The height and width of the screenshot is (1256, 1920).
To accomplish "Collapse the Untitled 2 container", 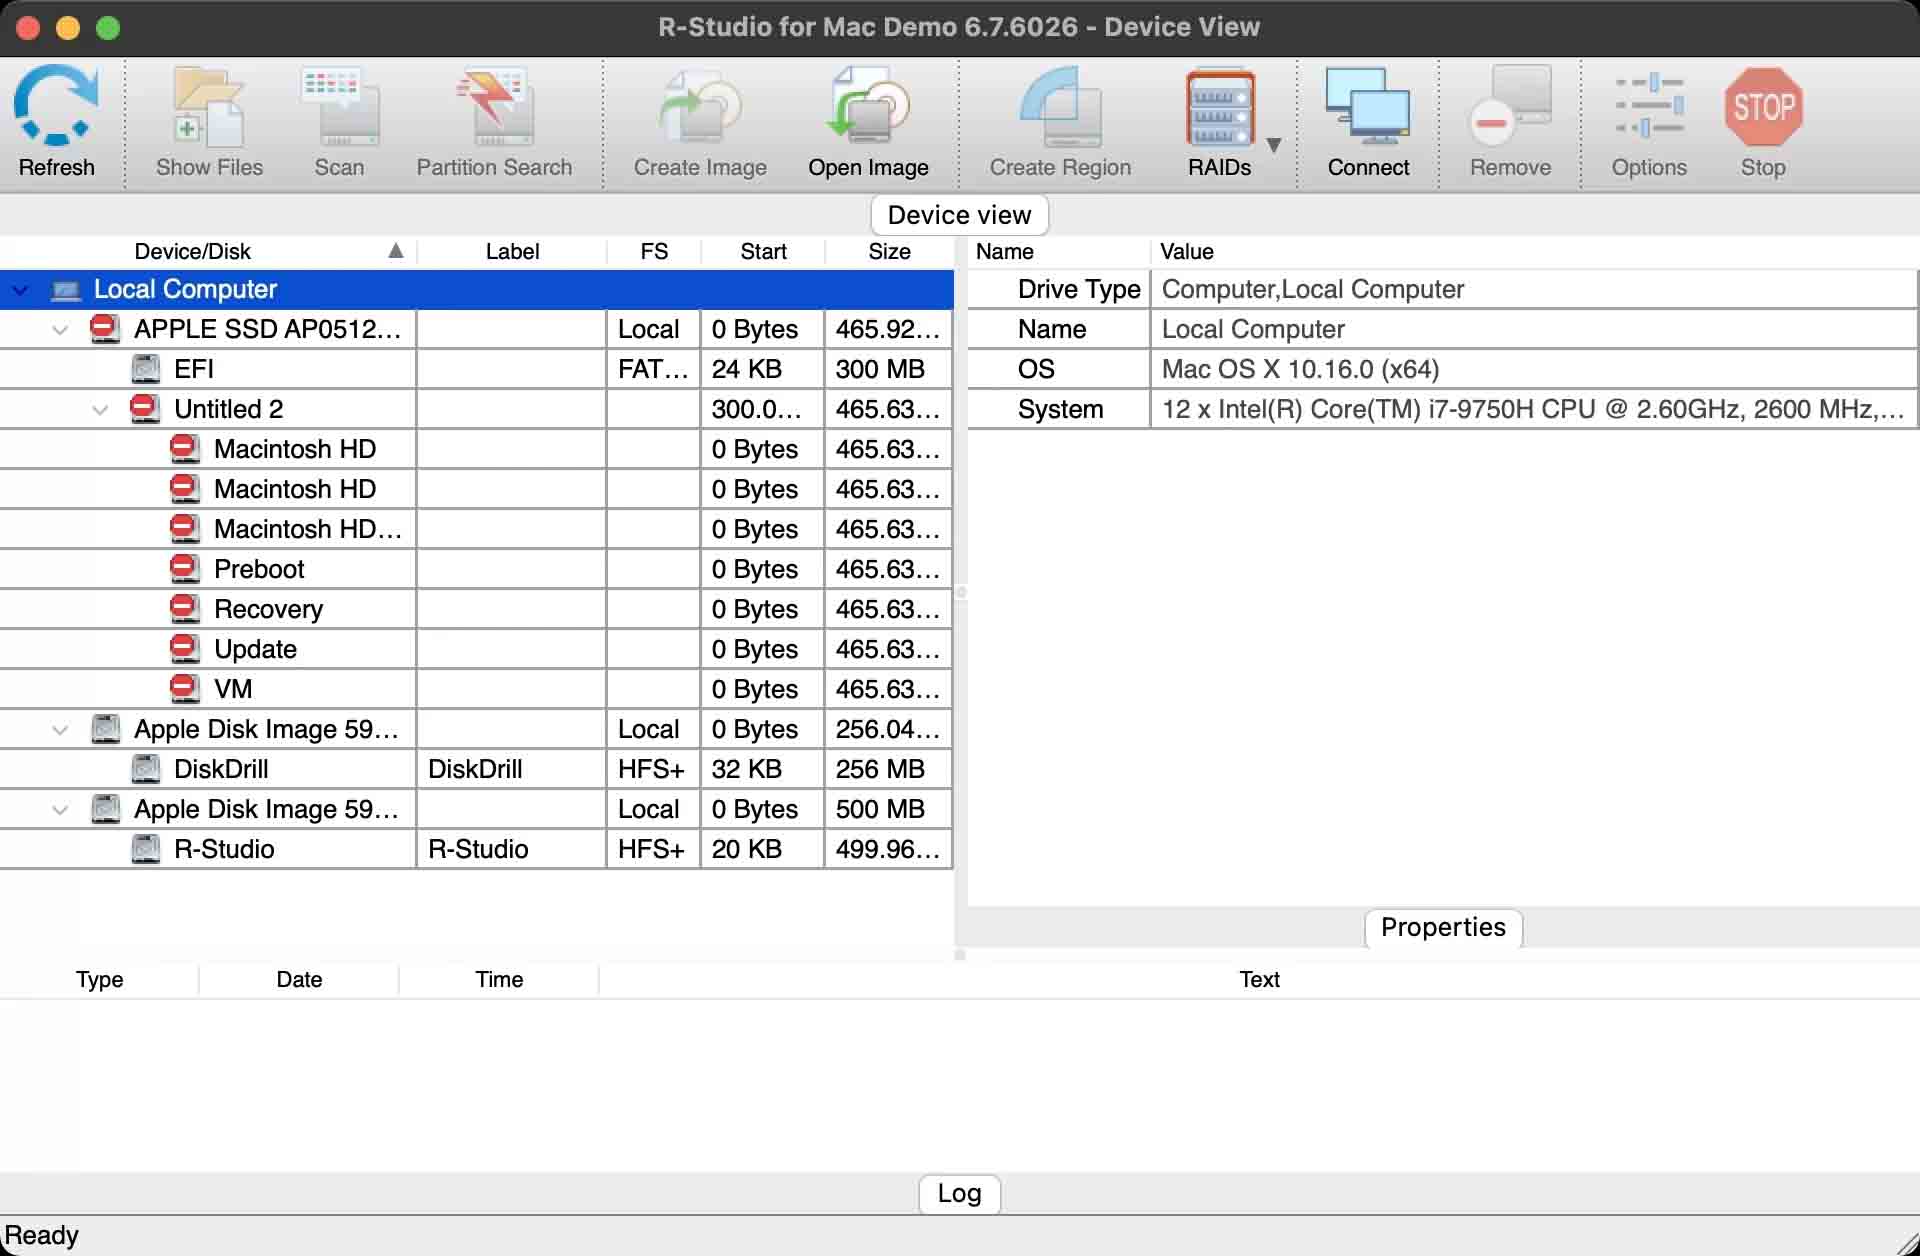I will coord(100,410).
